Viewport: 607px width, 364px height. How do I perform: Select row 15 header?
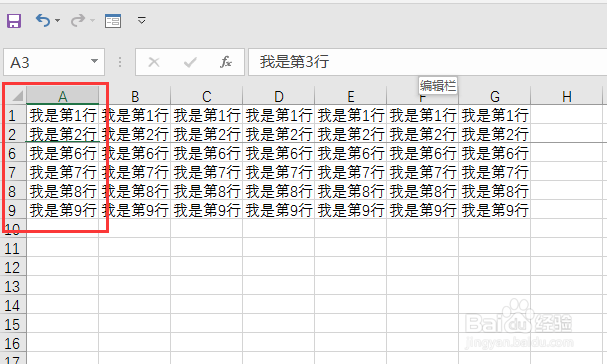tap(13, 324)
